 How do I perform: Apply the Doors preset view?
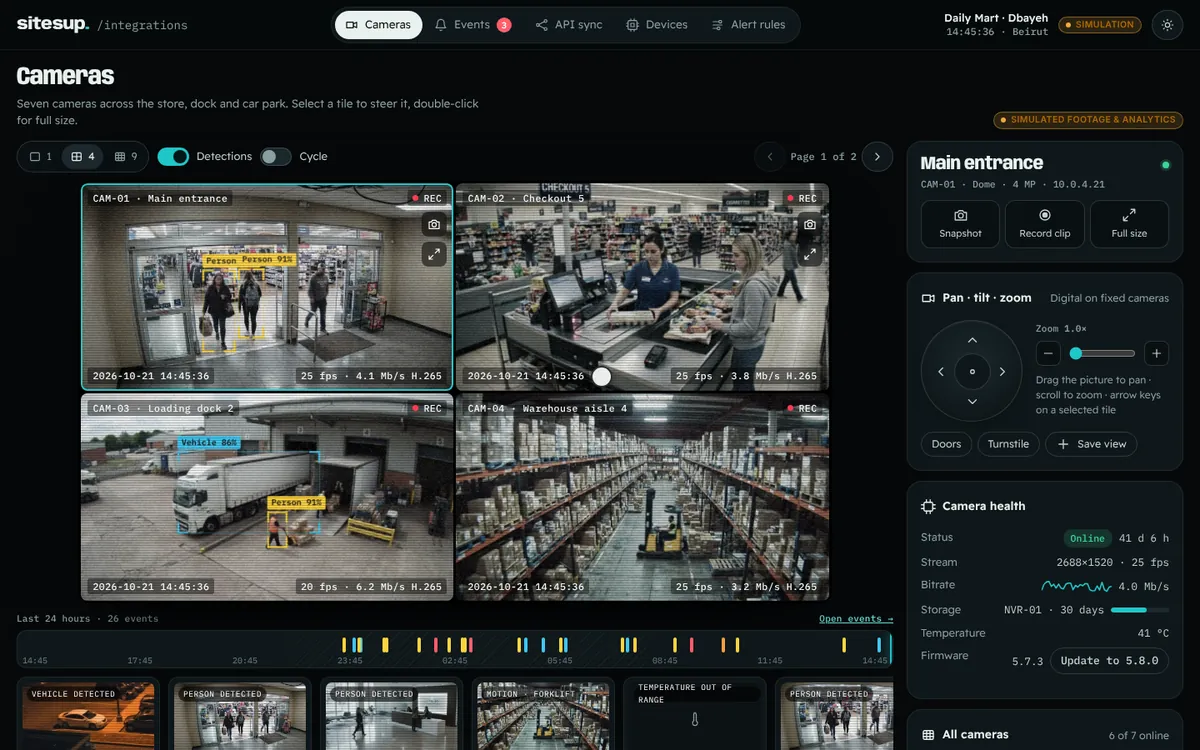(x=946, y=444)
